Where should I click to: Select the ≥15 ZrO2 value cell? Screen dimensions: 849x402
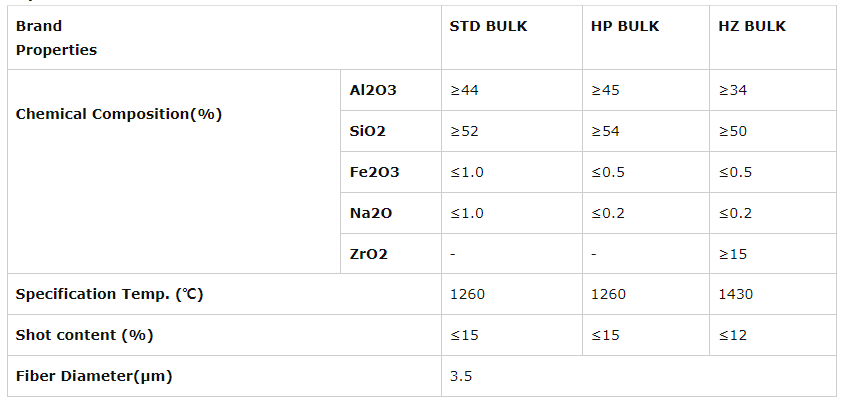pos(733,254)
